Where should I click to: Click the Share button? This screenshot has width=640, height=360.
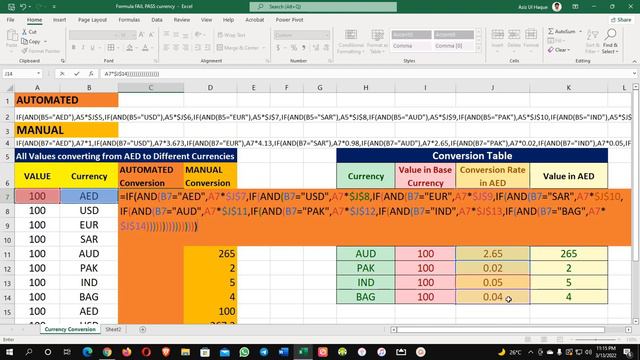[621, 20]
